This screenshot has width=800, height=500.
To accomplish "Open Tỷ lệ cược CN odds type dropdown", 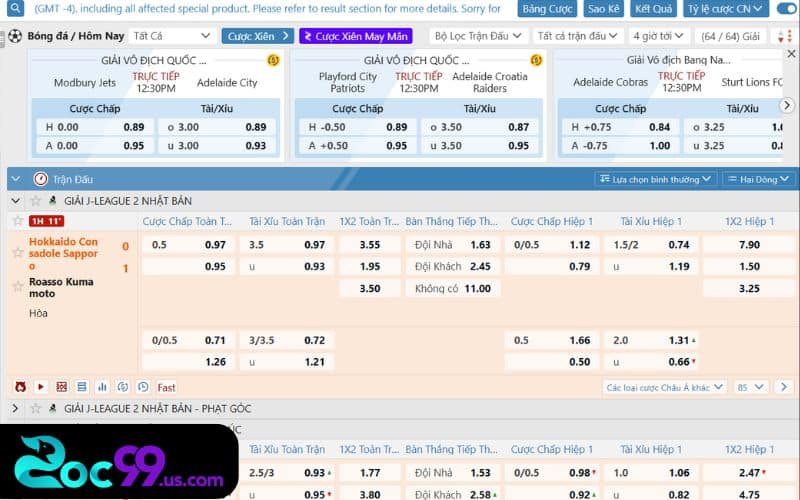I will pyautogui.click(x=726, y=9).
